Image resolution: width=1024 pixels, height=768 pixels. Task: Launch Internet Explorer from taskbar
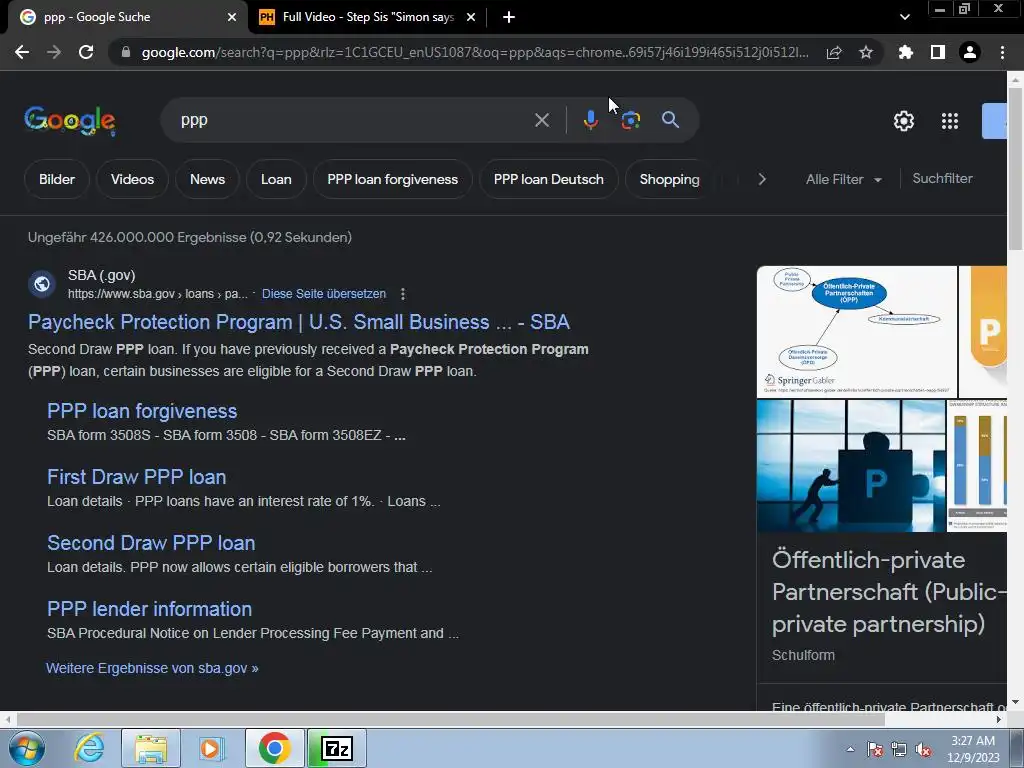tap(89, 748)
